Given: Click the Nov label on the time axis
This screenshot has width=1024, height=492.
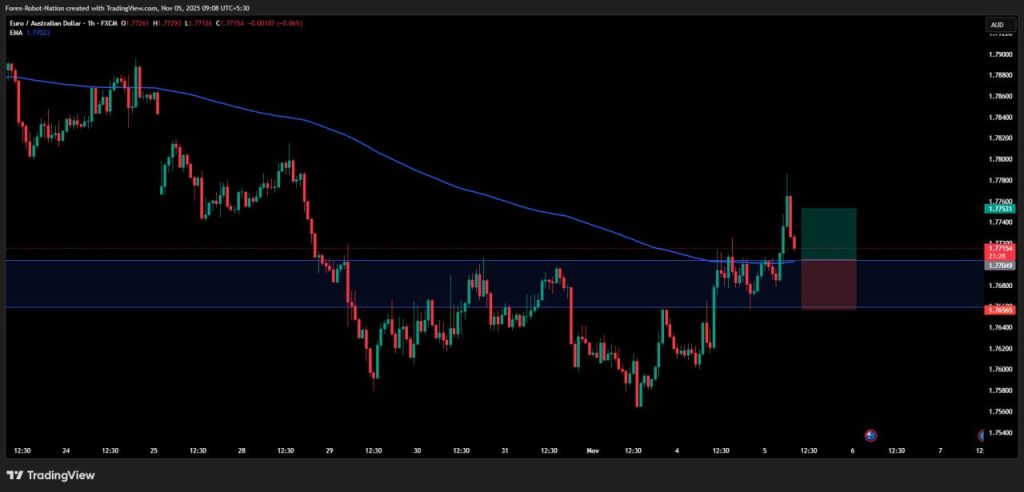Looking at the screenshot, I should click(591, 451).
